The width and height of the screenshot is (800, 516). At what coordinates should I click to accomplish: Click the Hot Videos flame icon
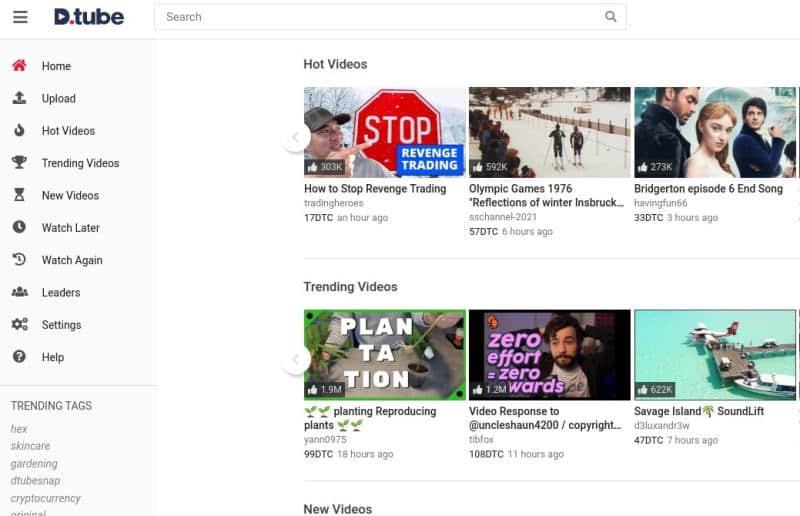point(19,131)
